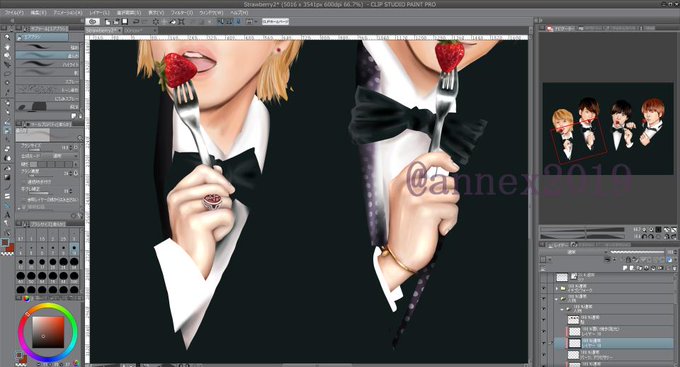Click the Save icon in command bar
The height and width of the screenshot is (367, 680).
125,21
